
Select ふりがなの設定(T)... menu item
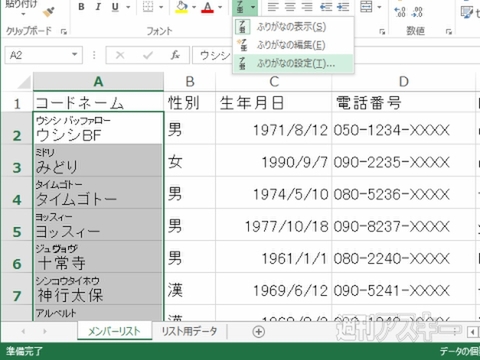tap(293, 63)
